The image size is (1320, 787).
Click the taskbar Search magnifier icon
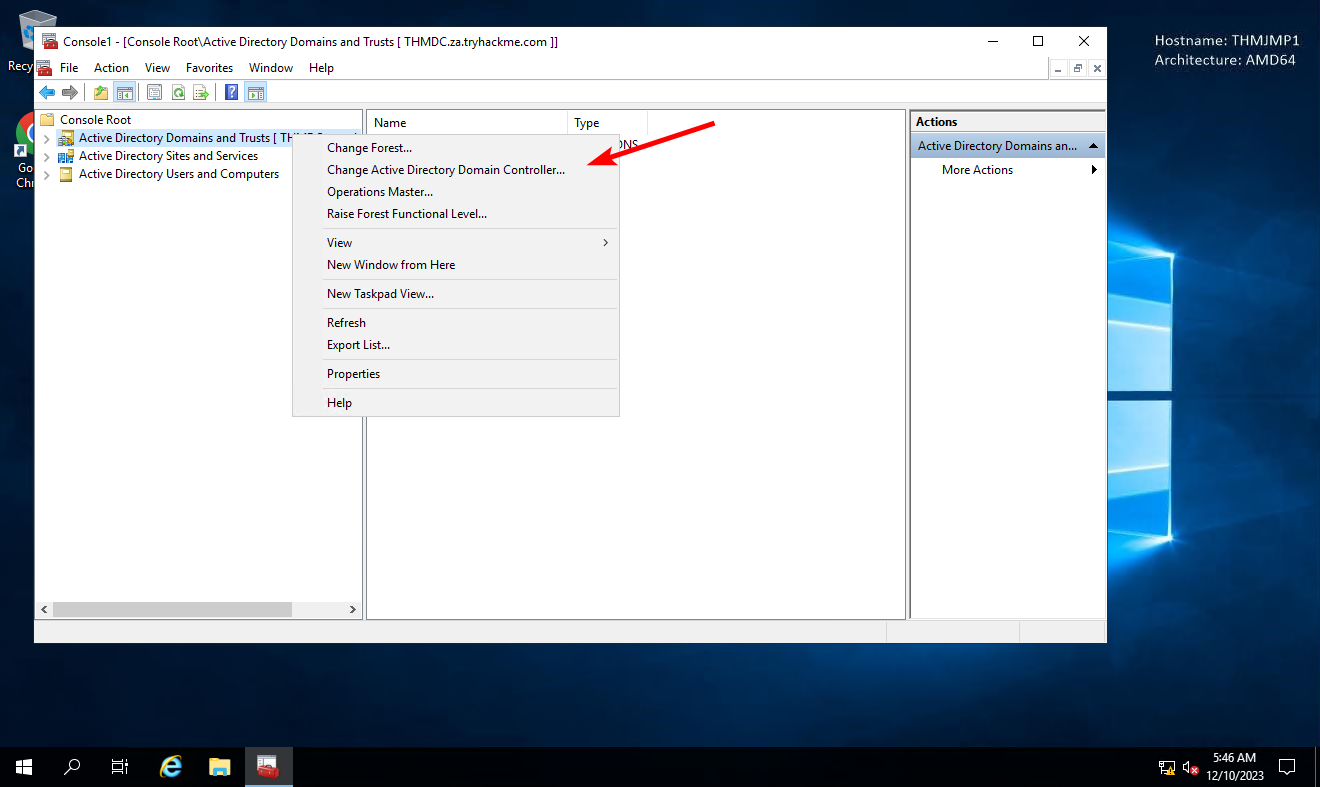tap(72, 767)
